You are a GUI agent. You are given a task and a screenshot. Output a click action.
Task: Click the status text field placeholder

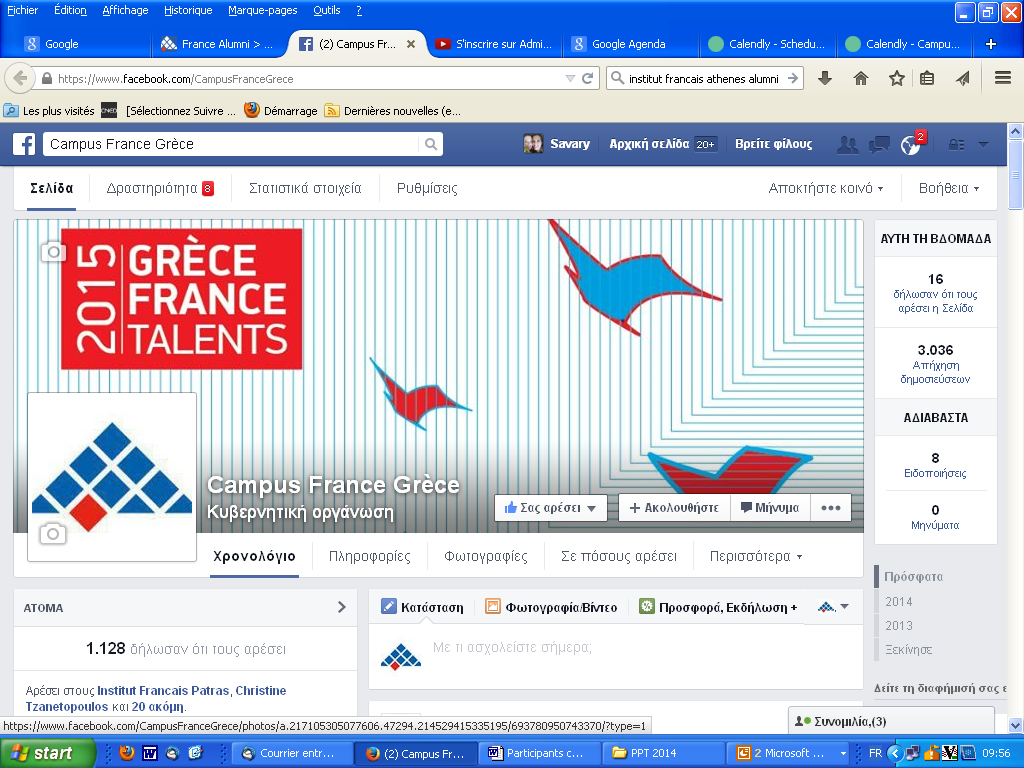click(x=512, y=647)
